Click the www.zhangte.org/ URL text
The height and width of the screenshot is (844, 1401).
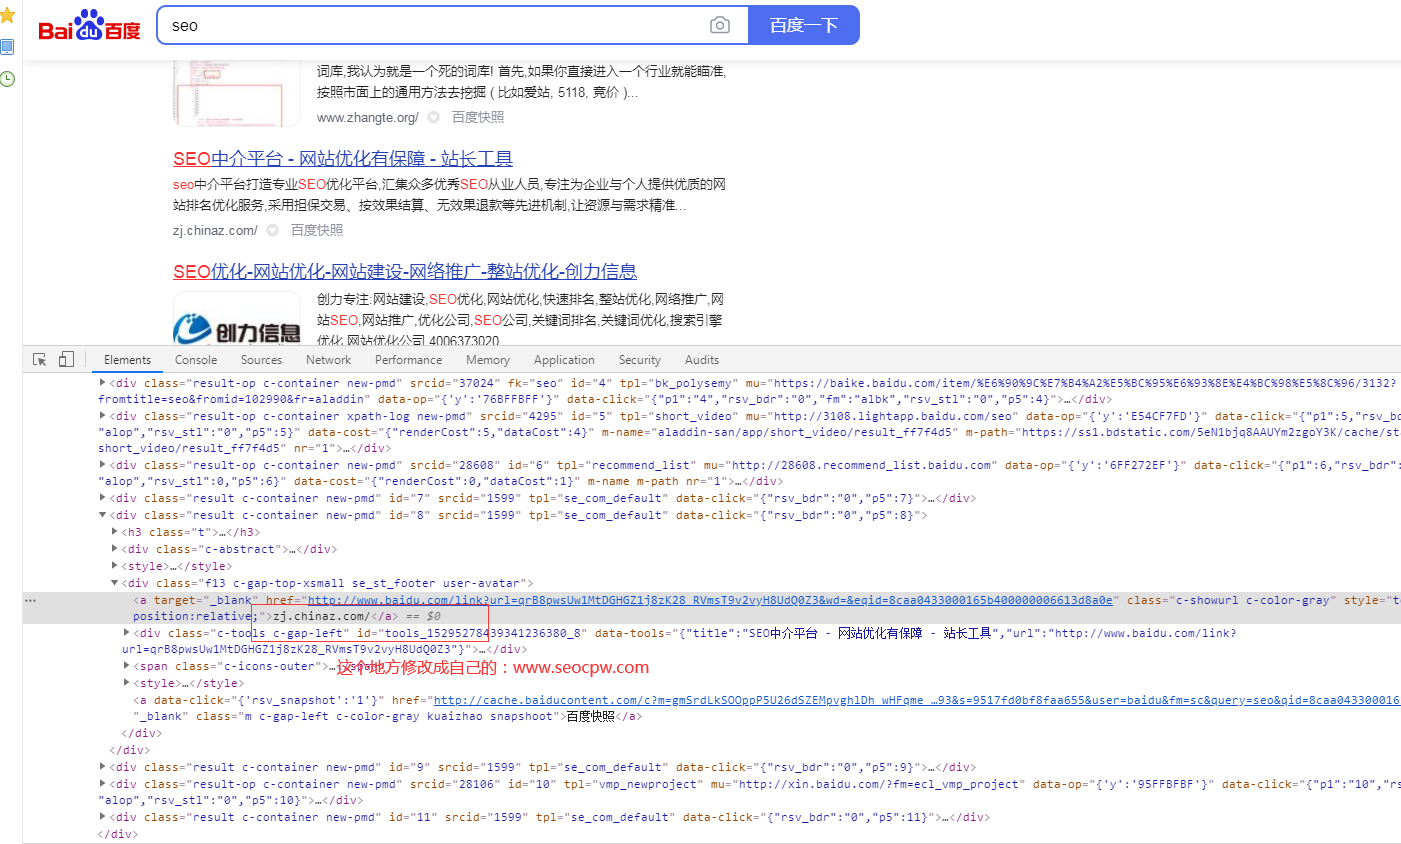pos(368,117)
